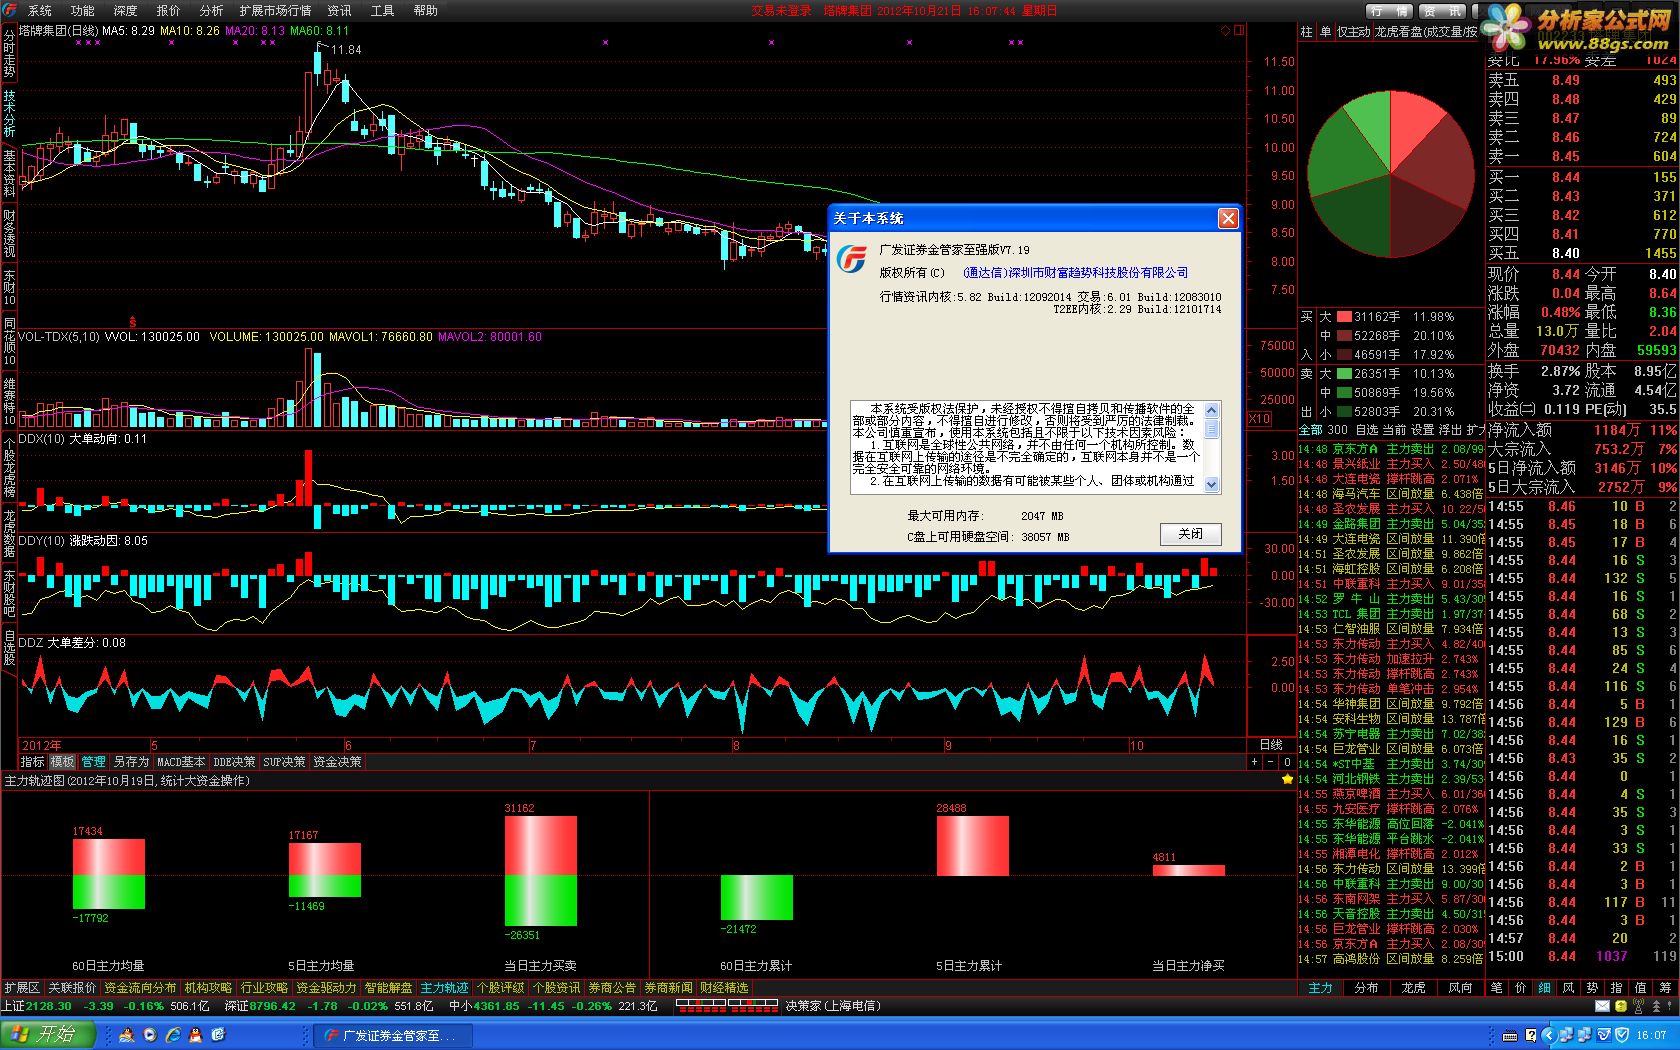This screenshot has height=1050, width=1680.
Task: Click the yellow star icon in 主力轨迹图 header
Action: [x=1287, y=780]
